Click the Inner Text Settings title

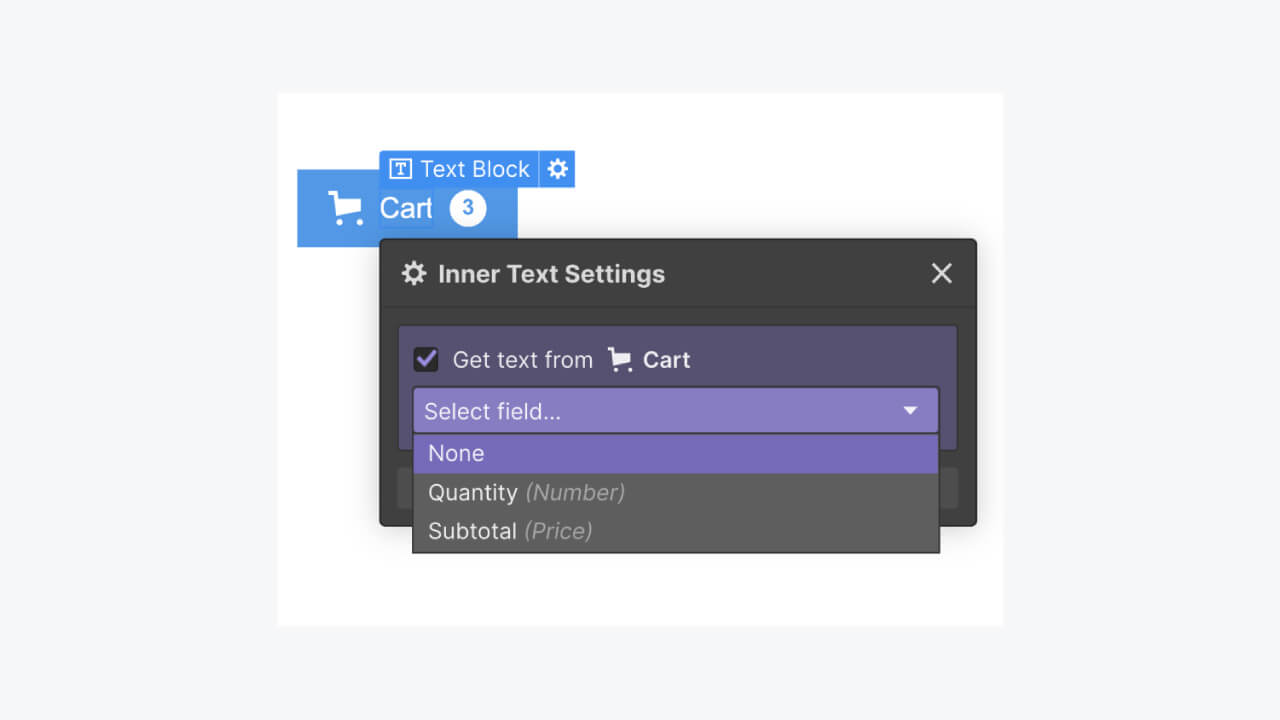point(551,274)
